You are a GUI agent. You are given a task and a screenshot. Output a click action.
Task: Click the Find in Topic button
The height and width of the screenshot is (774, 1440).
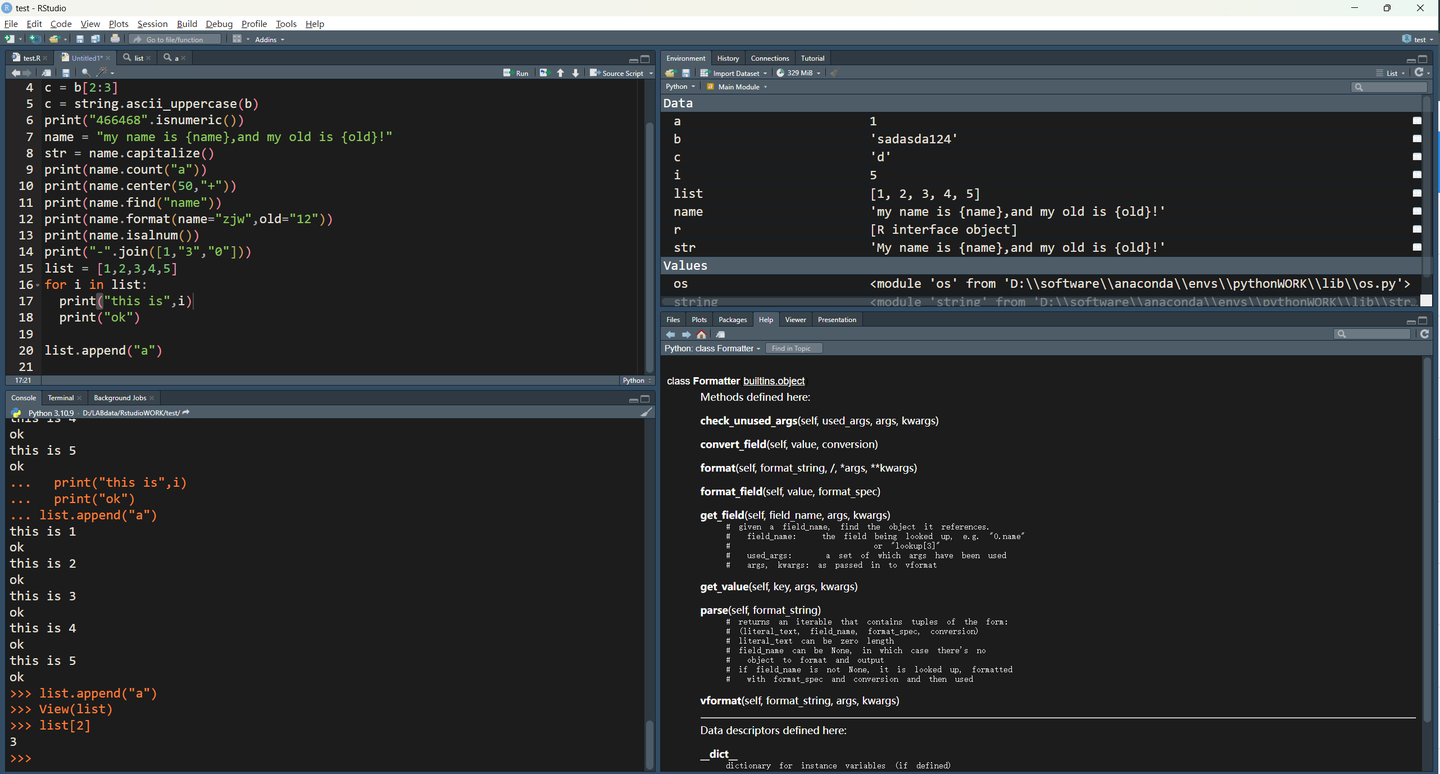[793, 348]
